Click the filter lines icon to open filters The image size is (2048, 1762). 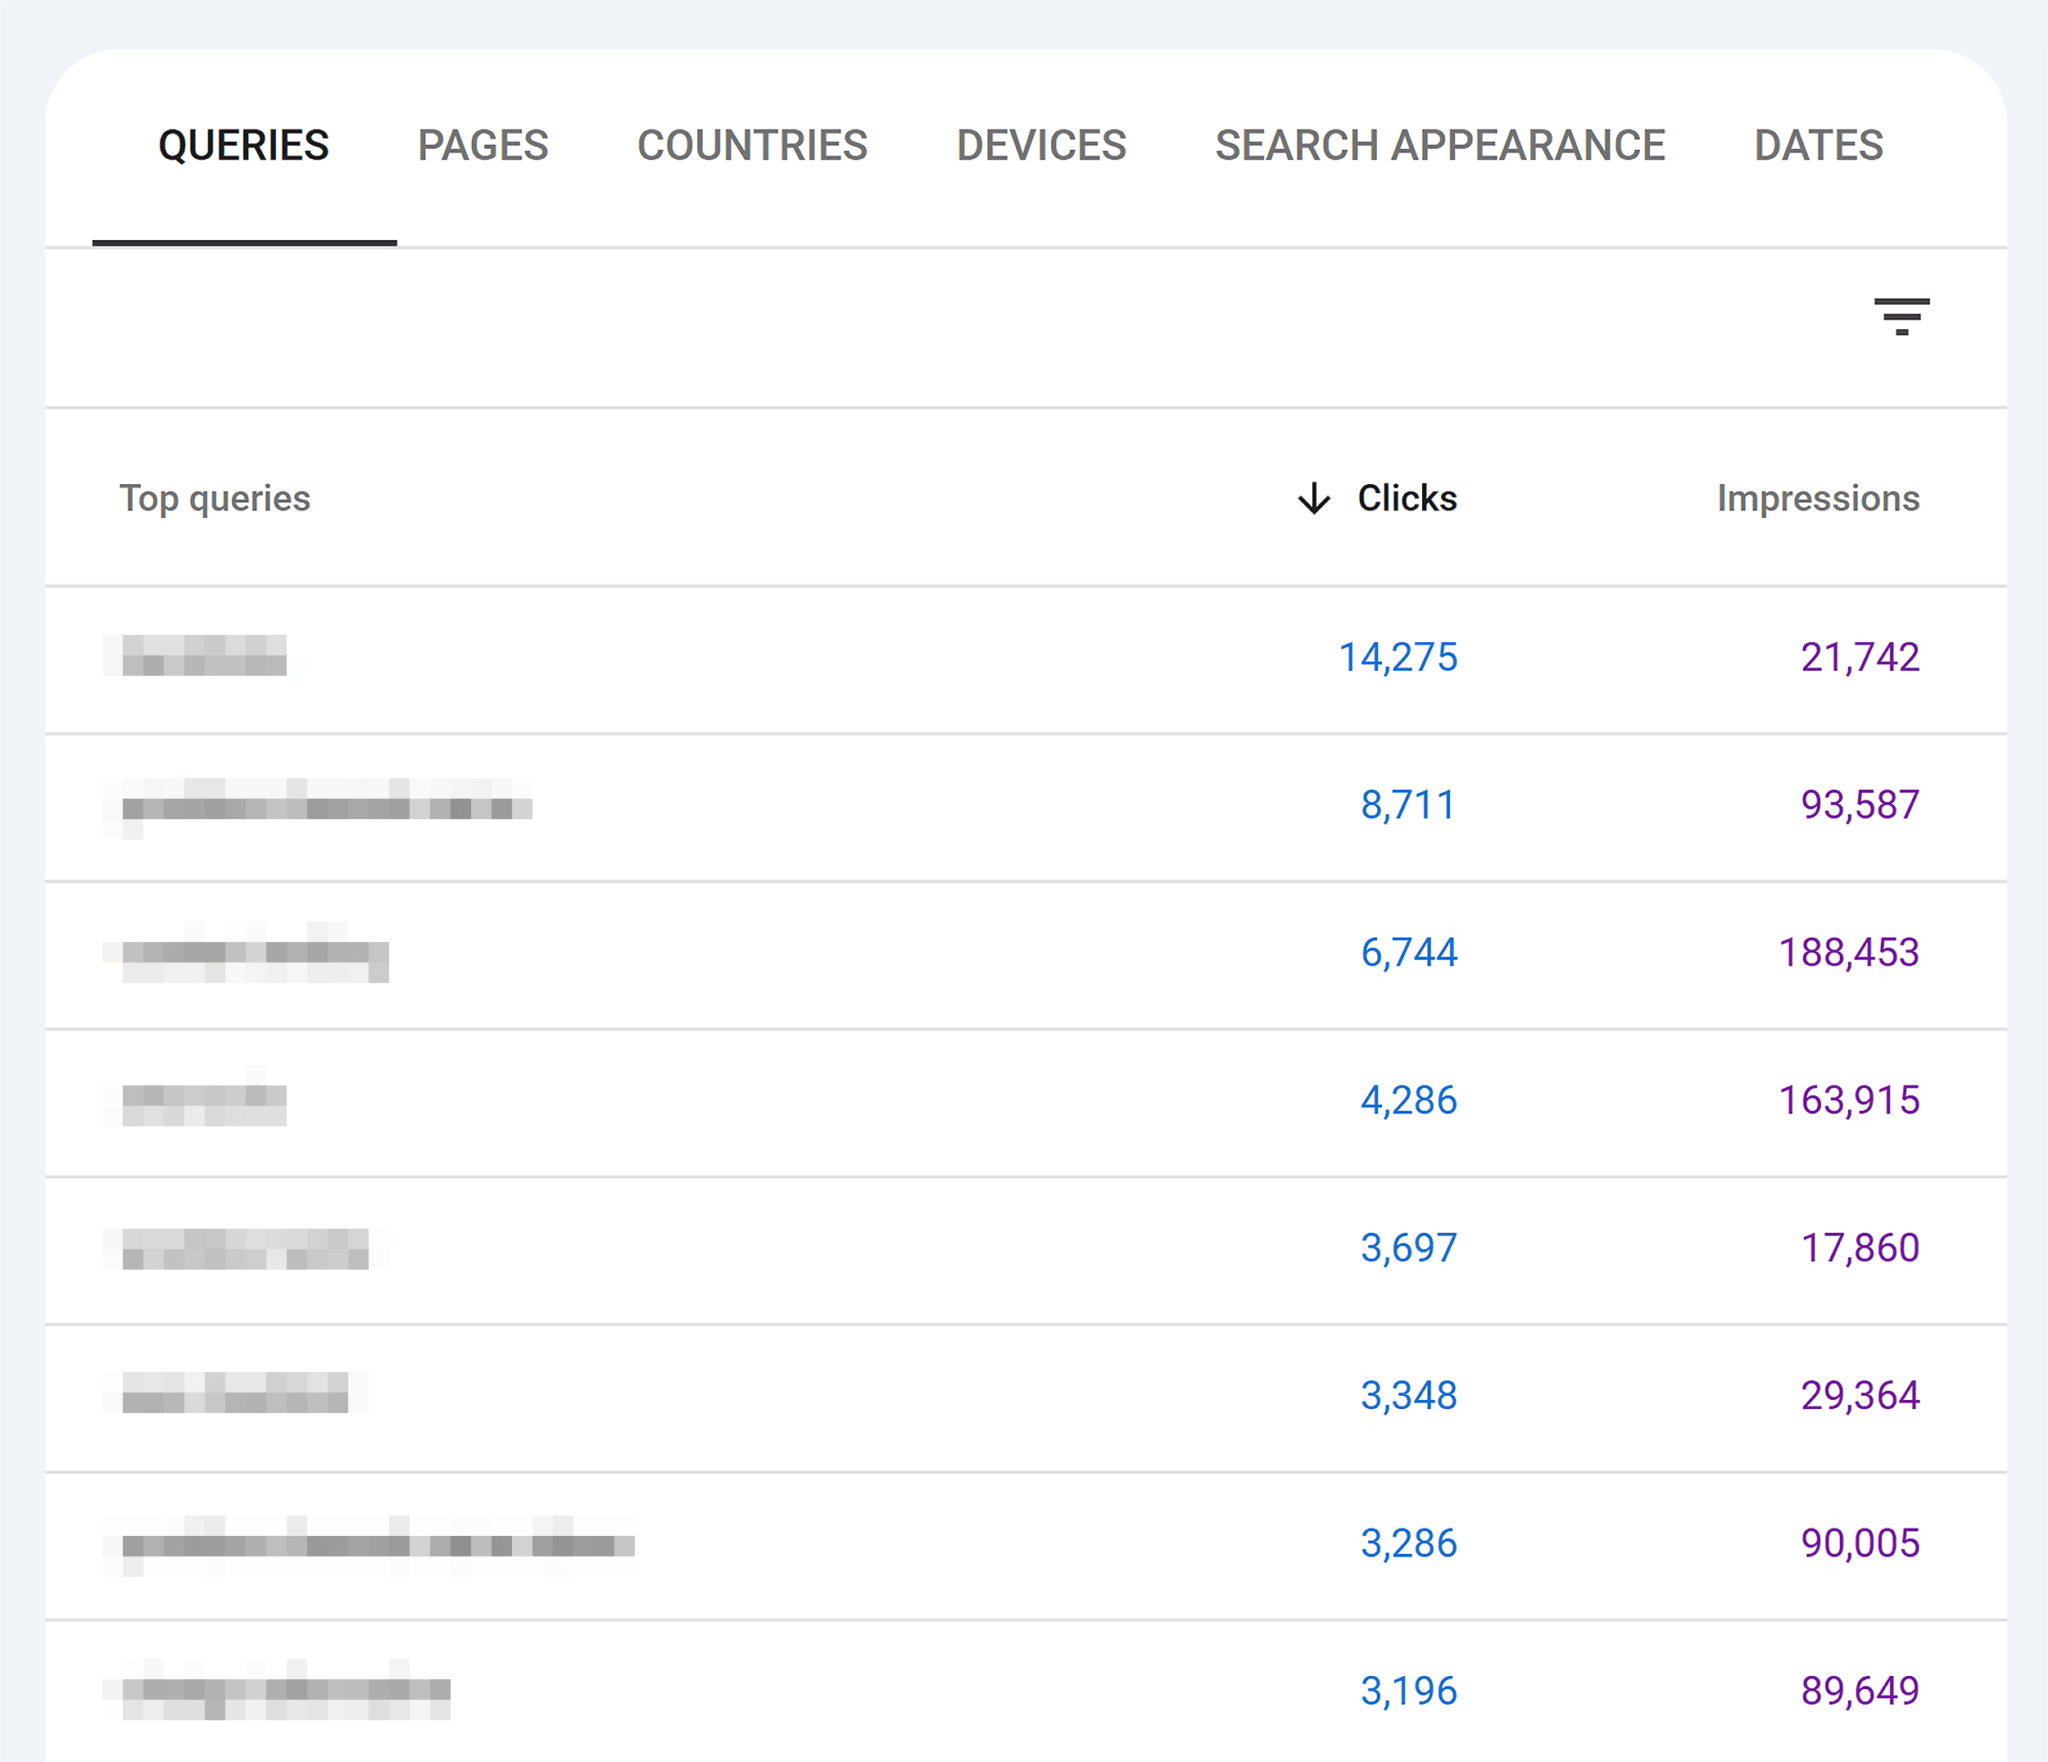point(1902,317)
